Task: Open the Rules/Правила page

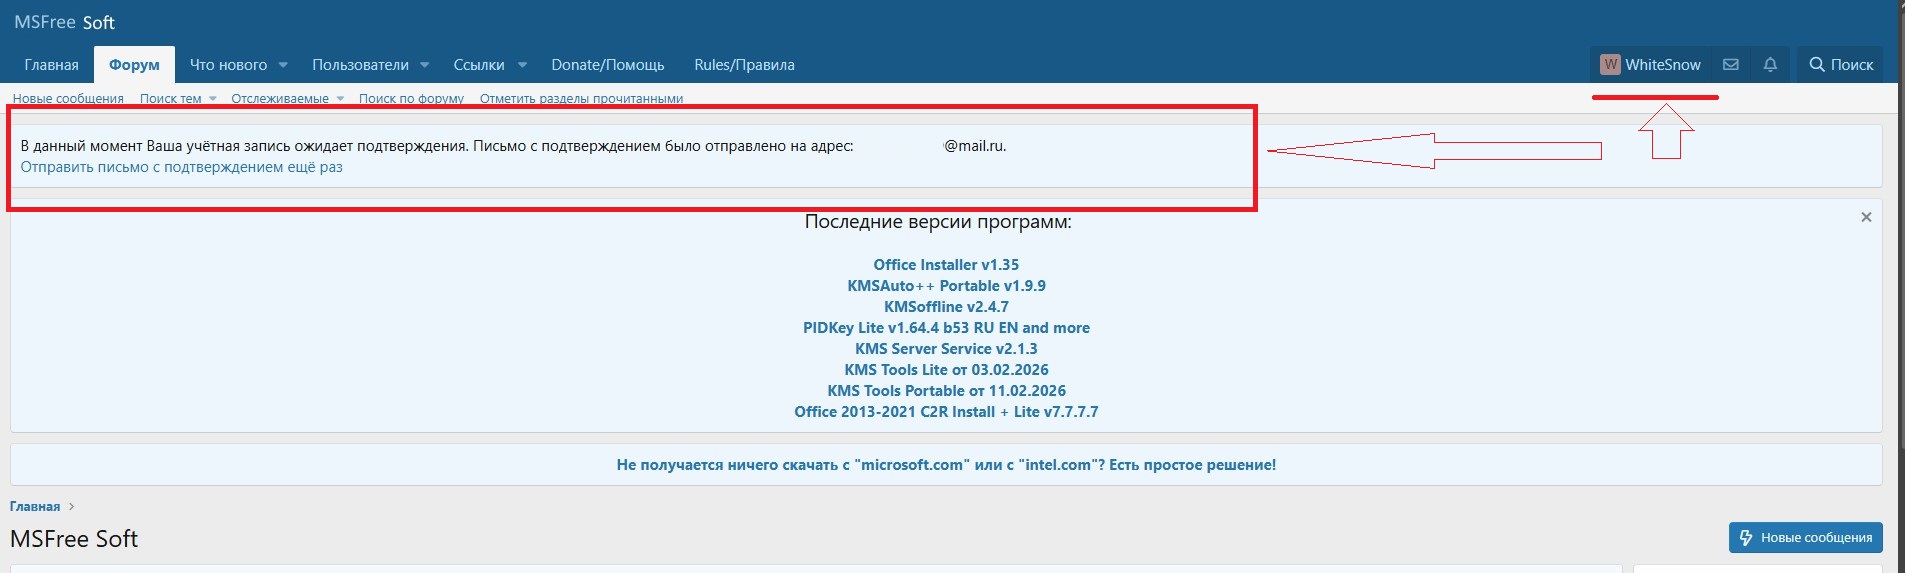Action: tap(744, 65)
